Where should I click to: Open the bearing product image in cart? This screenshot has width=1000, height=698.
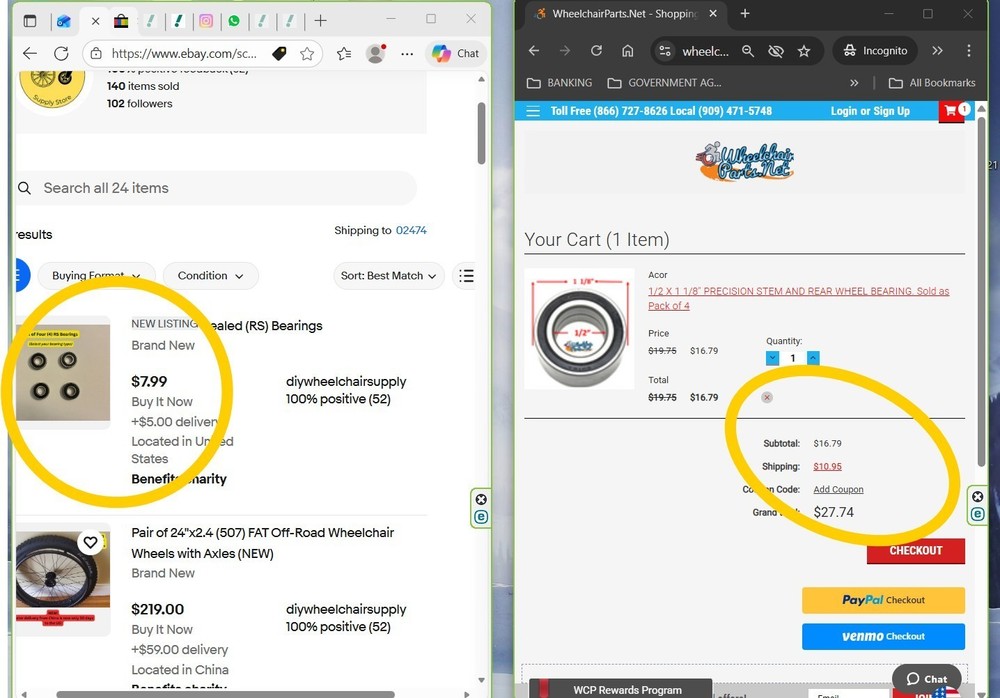579,329
